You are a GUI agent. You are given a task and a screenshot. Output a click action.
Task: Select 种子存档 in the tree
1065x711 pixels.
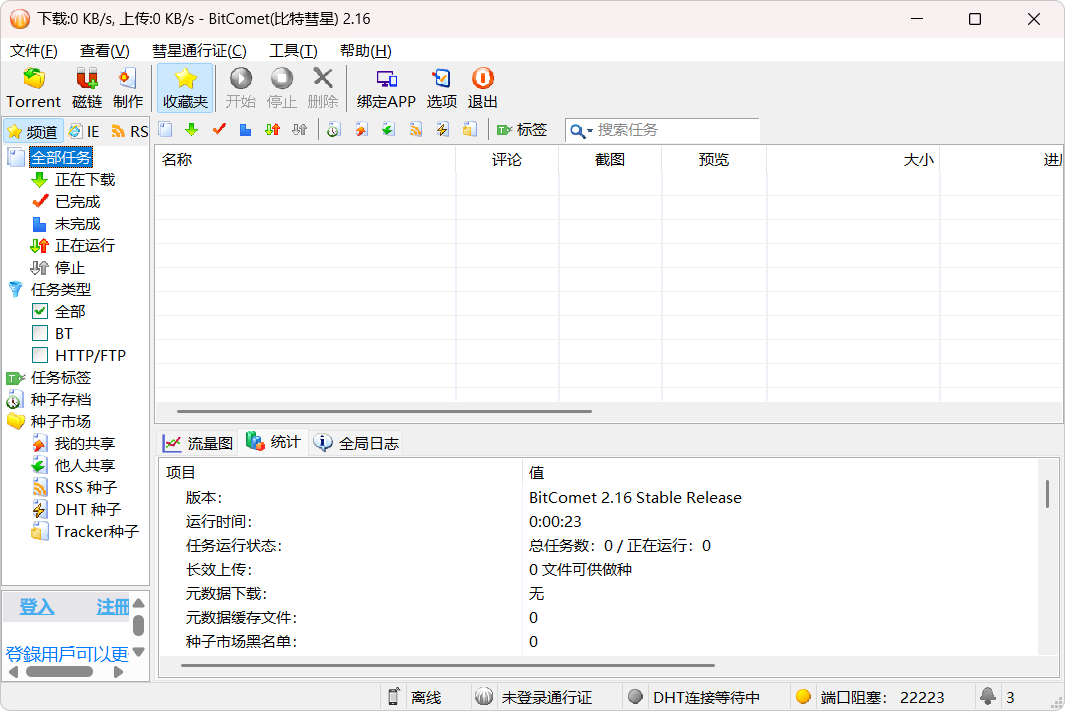(x=60, y=399)
